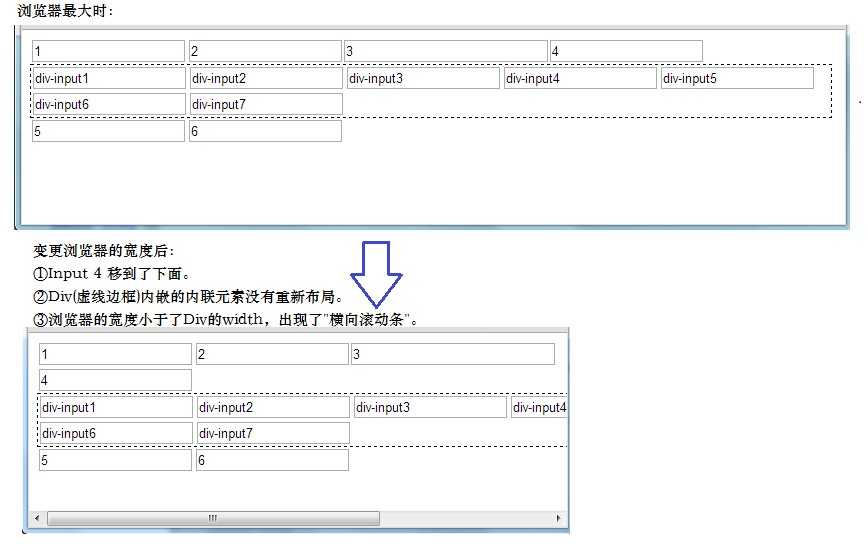Click input field 2 in maximized browser
The width and height of the screenshot is (868, 544).
tap(265, 51)
